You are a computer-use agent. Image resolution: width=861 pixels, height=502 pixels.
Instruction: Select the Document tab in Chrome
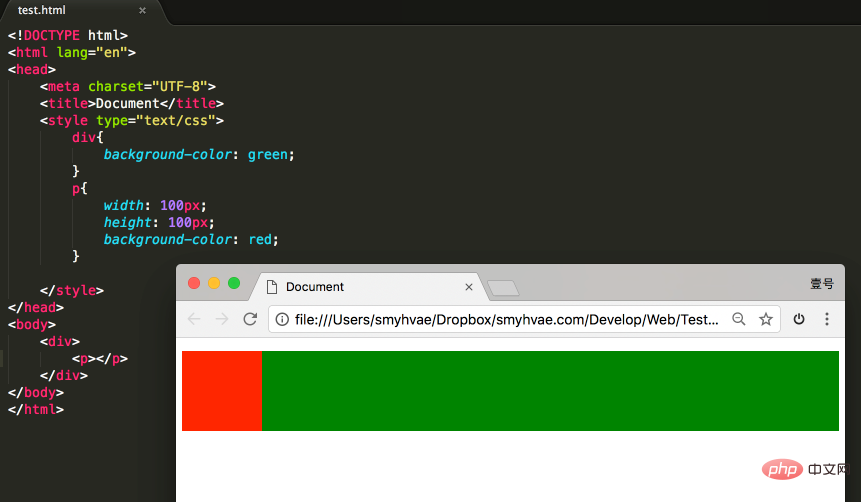pos(368,287)
